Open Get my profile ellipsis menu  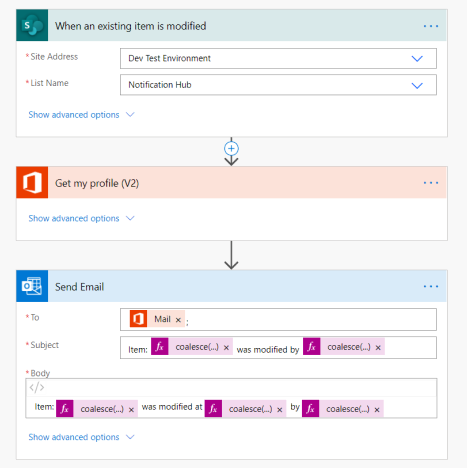[x=431, y=183]
